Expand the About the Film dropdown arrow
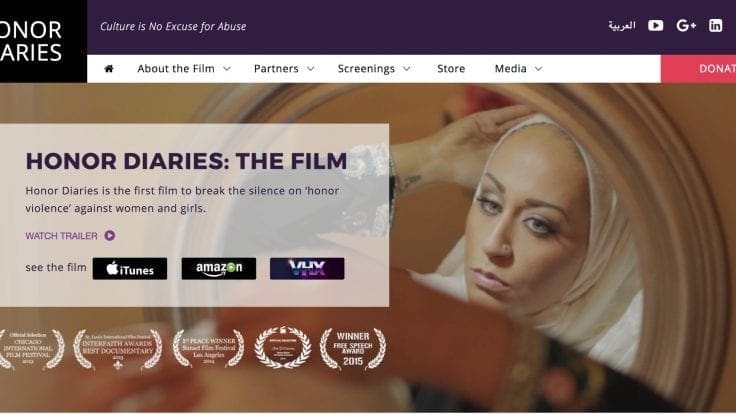Screen dimensions: 736x414 click(x=227, y=69)
